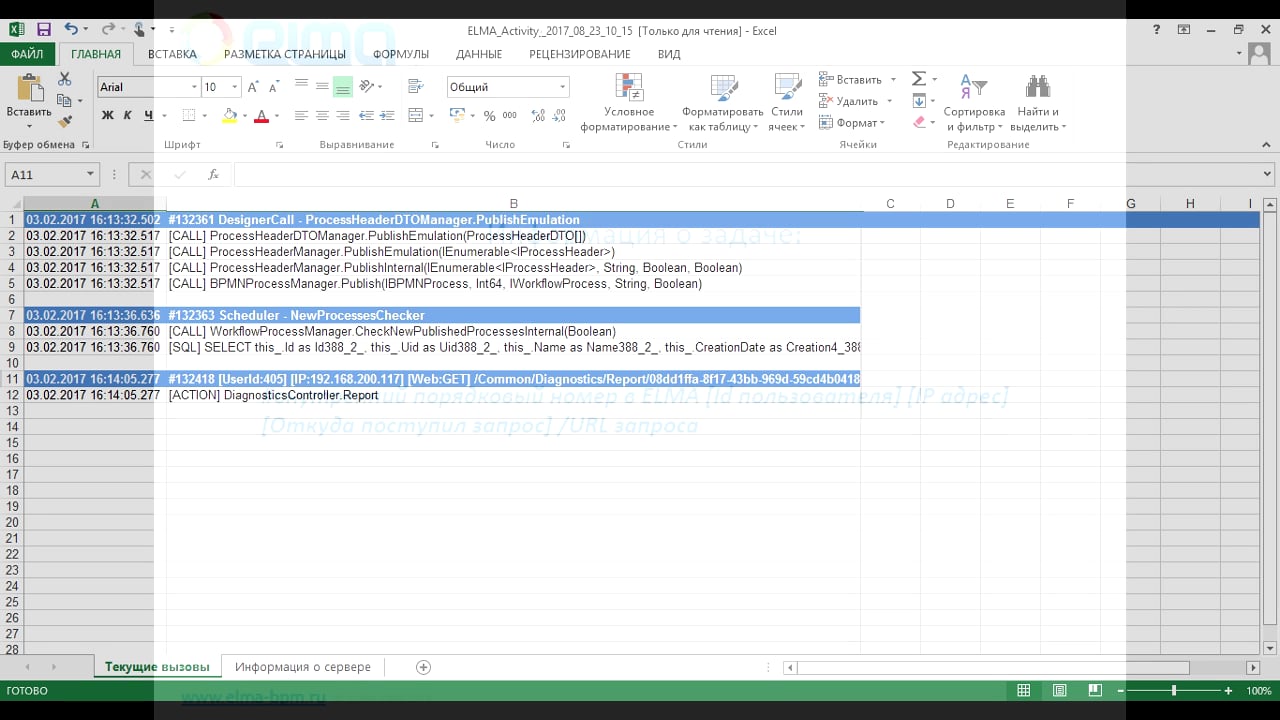Expand the Name Box A11 dropdown
The image size is (1280, 720).
tap(90, 174)
